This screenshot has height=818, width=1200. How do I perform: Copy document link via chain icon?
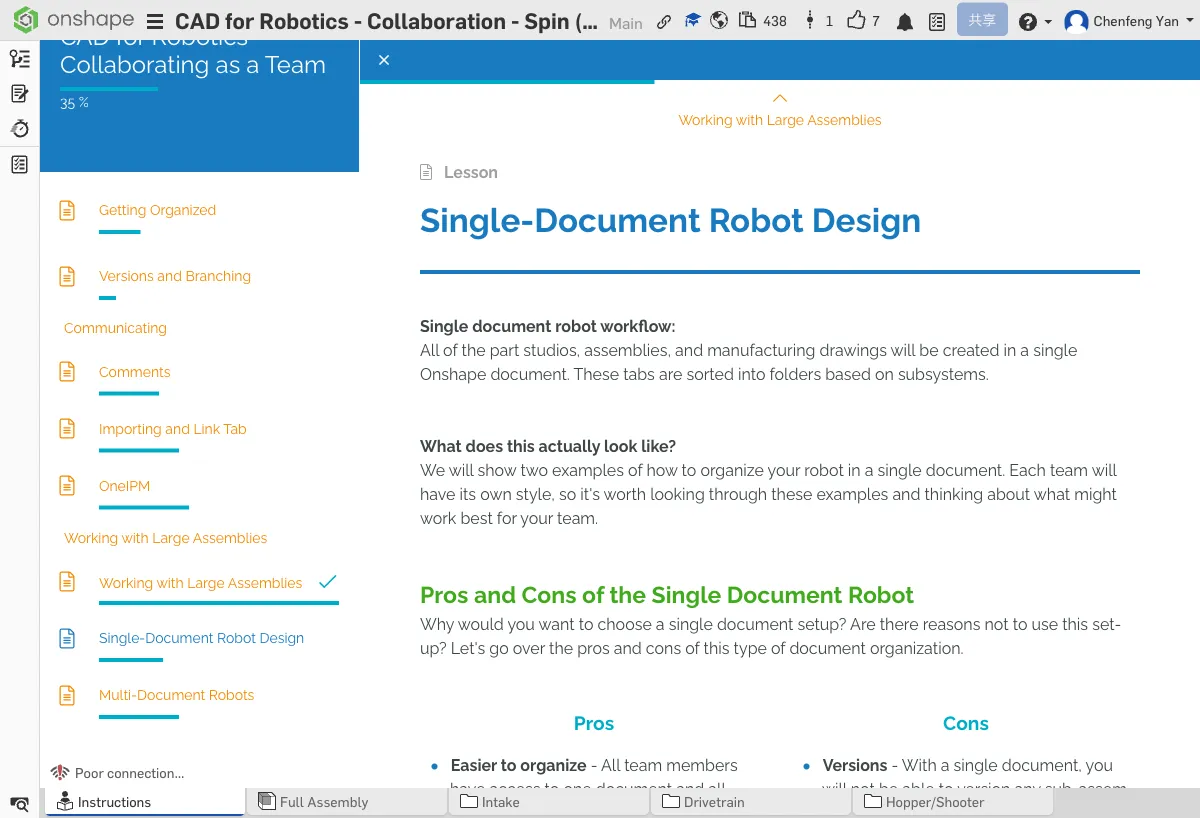point(664,21)
